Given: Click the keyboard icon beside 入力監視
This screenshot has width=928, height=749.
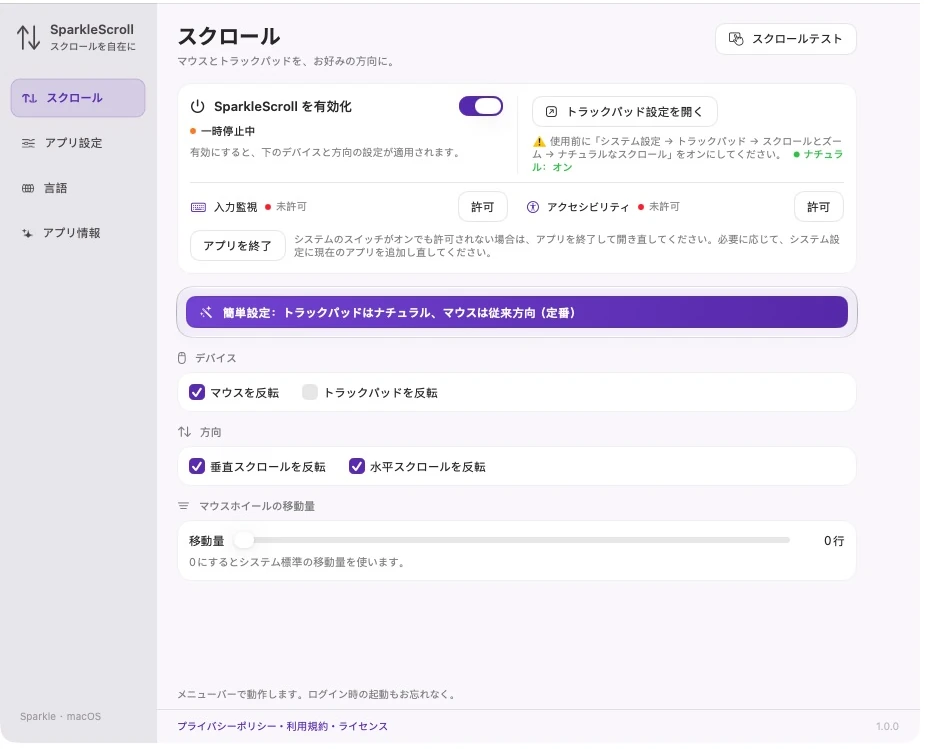Looking at the screenshot, I should click(x=198, y=207).
